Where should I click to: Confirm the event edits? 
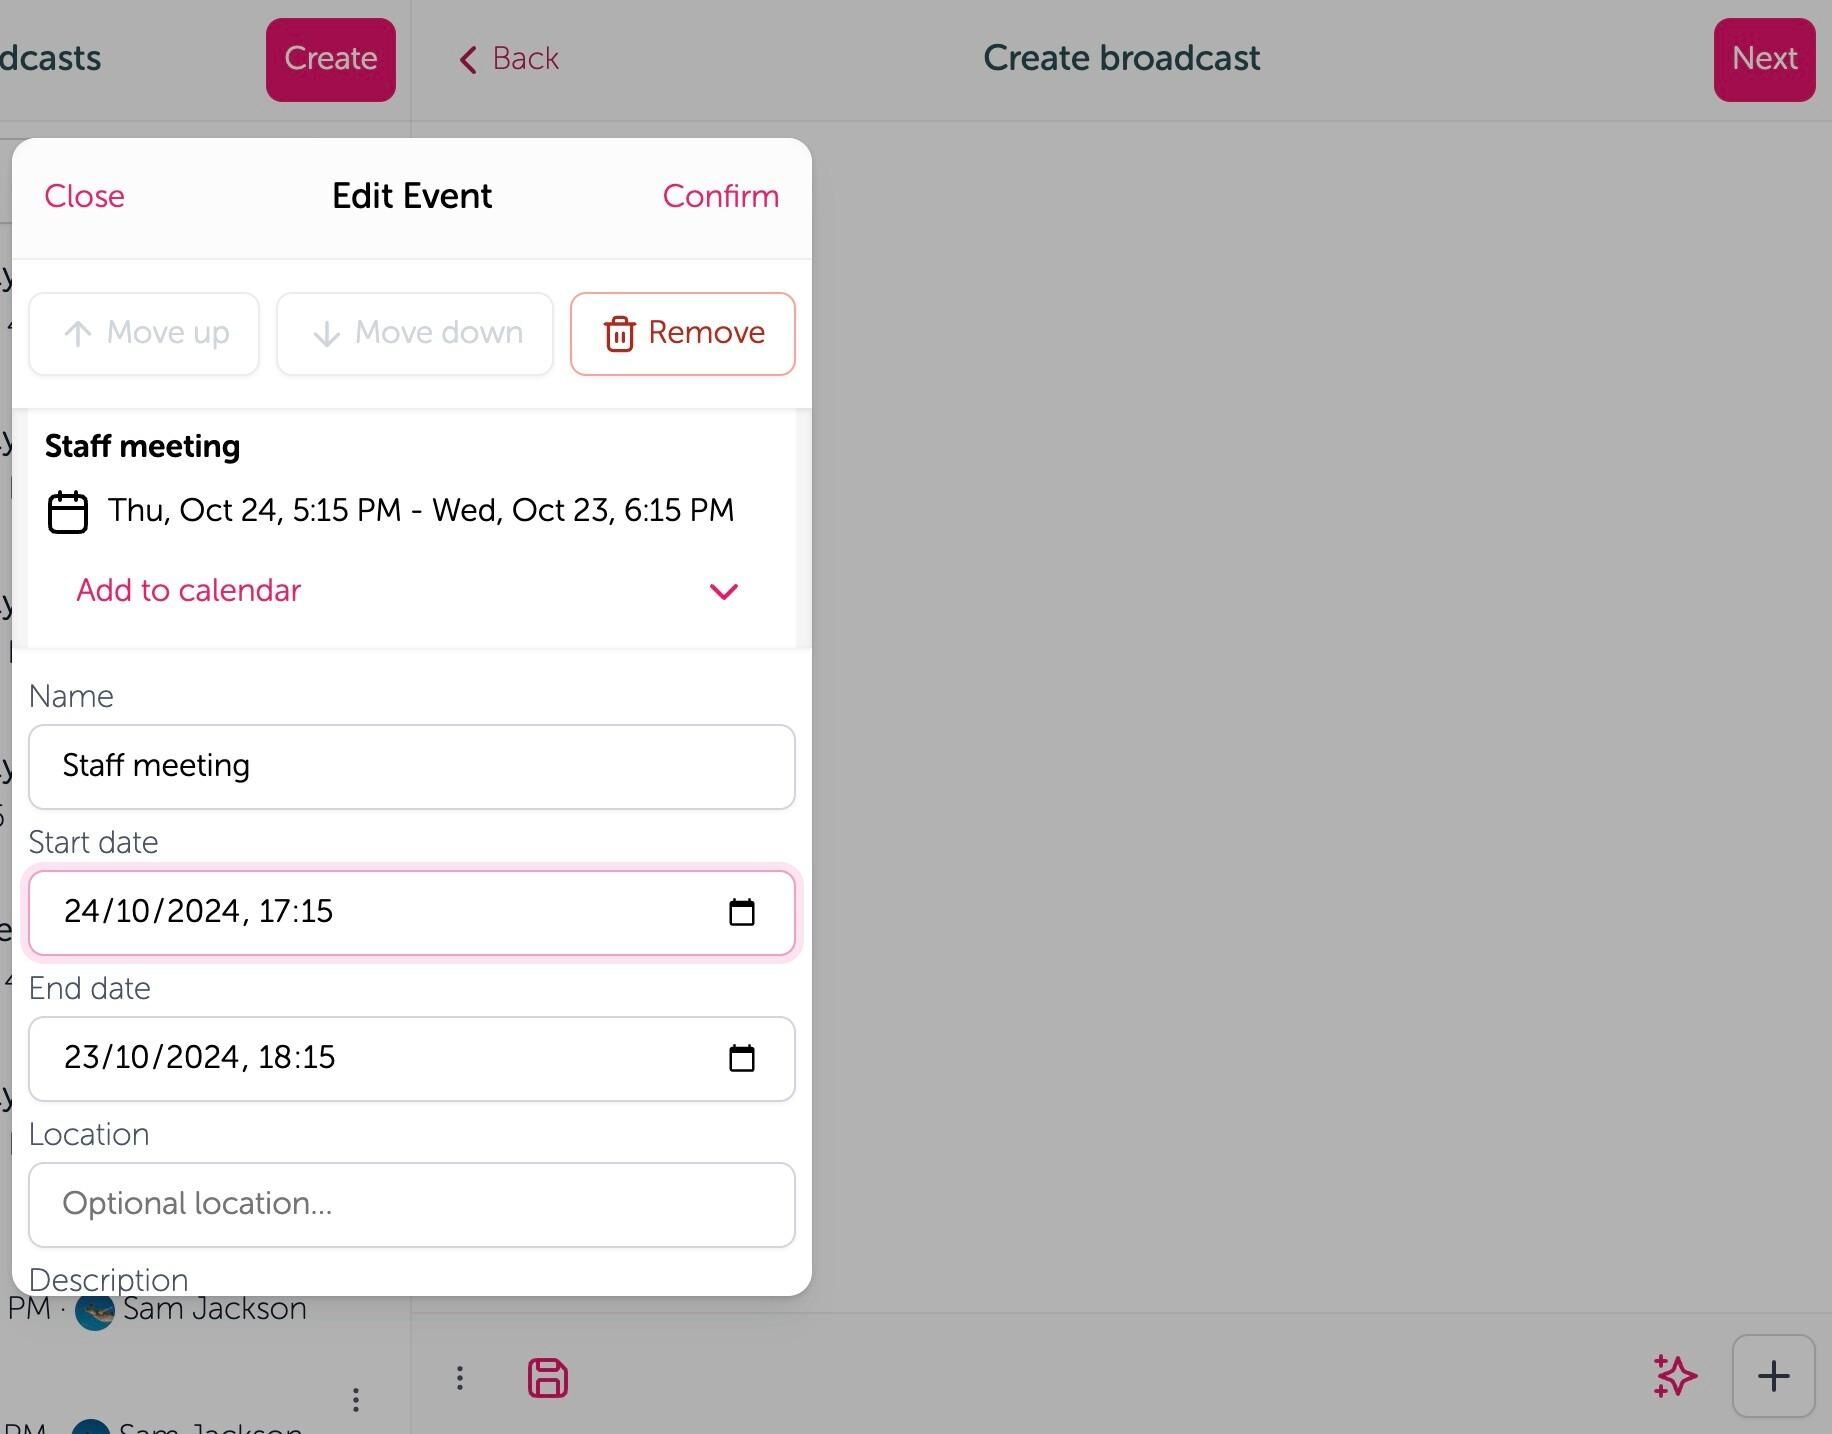[x=721, y=196]
